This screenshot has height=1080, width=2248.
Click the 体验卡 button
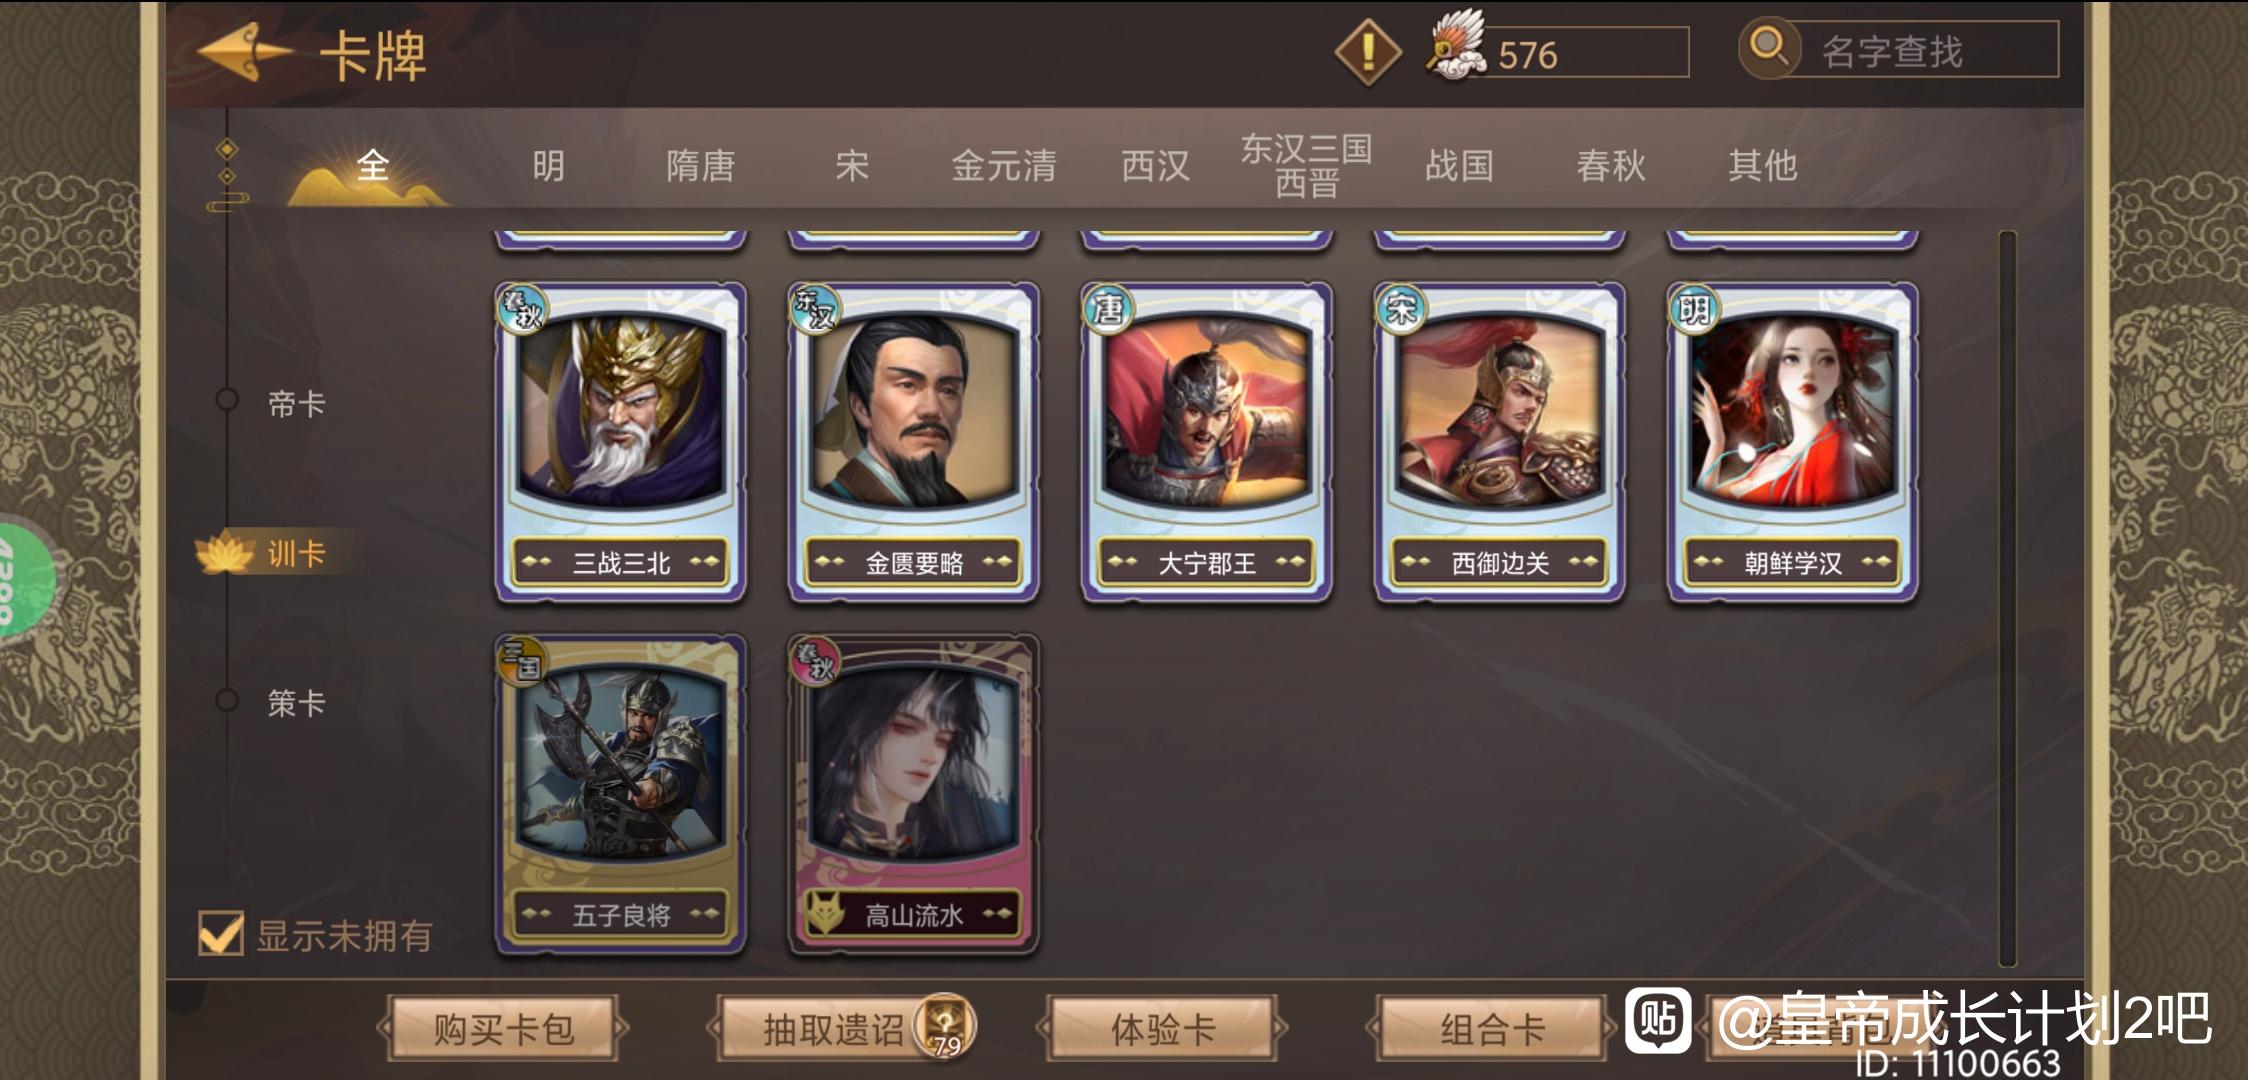1162,1028
